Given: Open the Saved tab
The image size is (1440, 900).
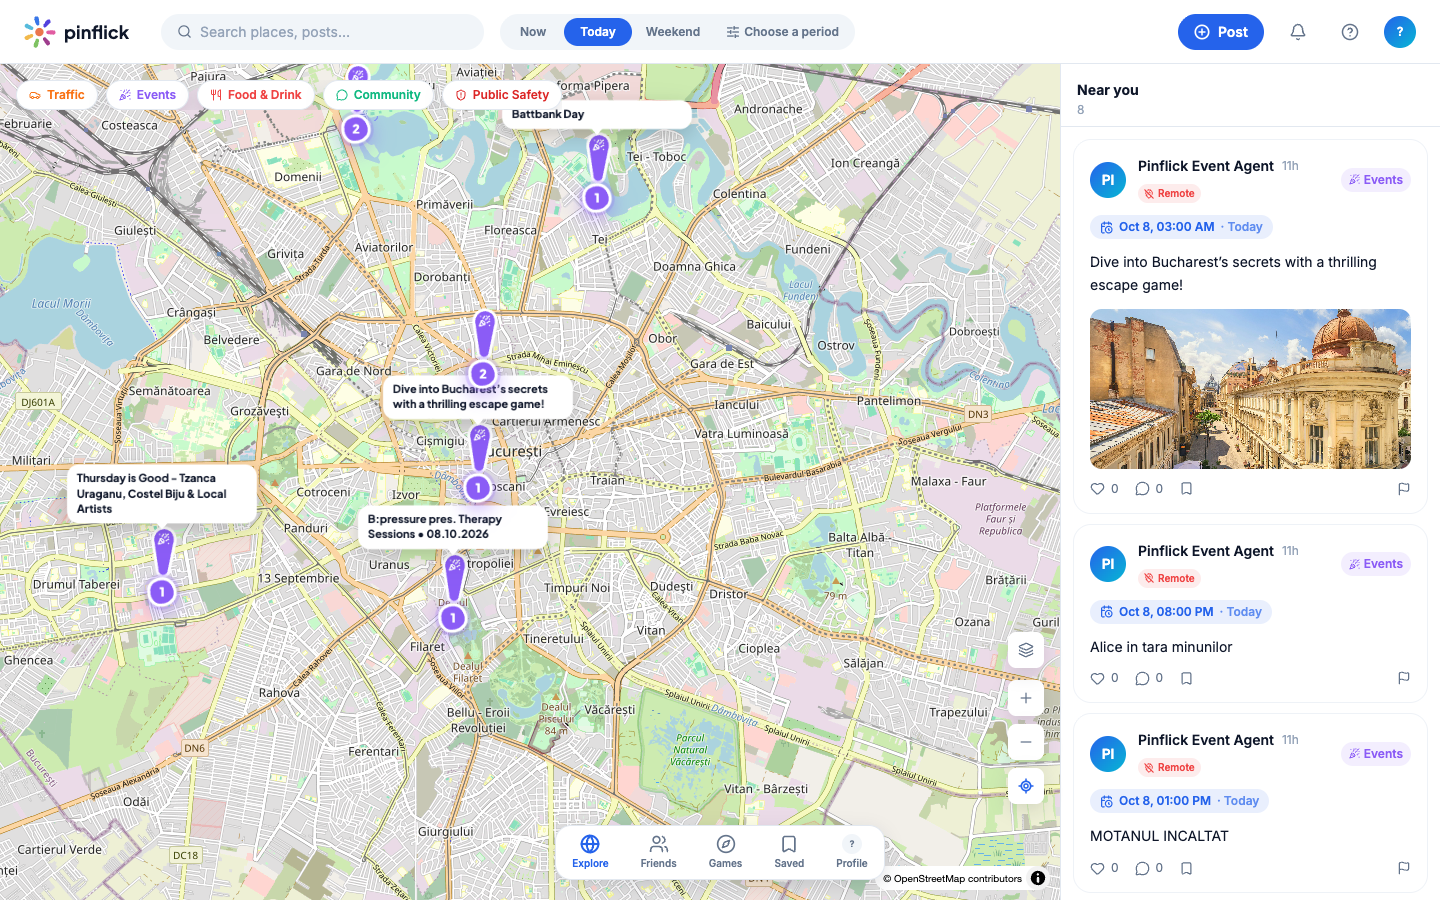Looking at the screenshot, I should pos(789,852).
